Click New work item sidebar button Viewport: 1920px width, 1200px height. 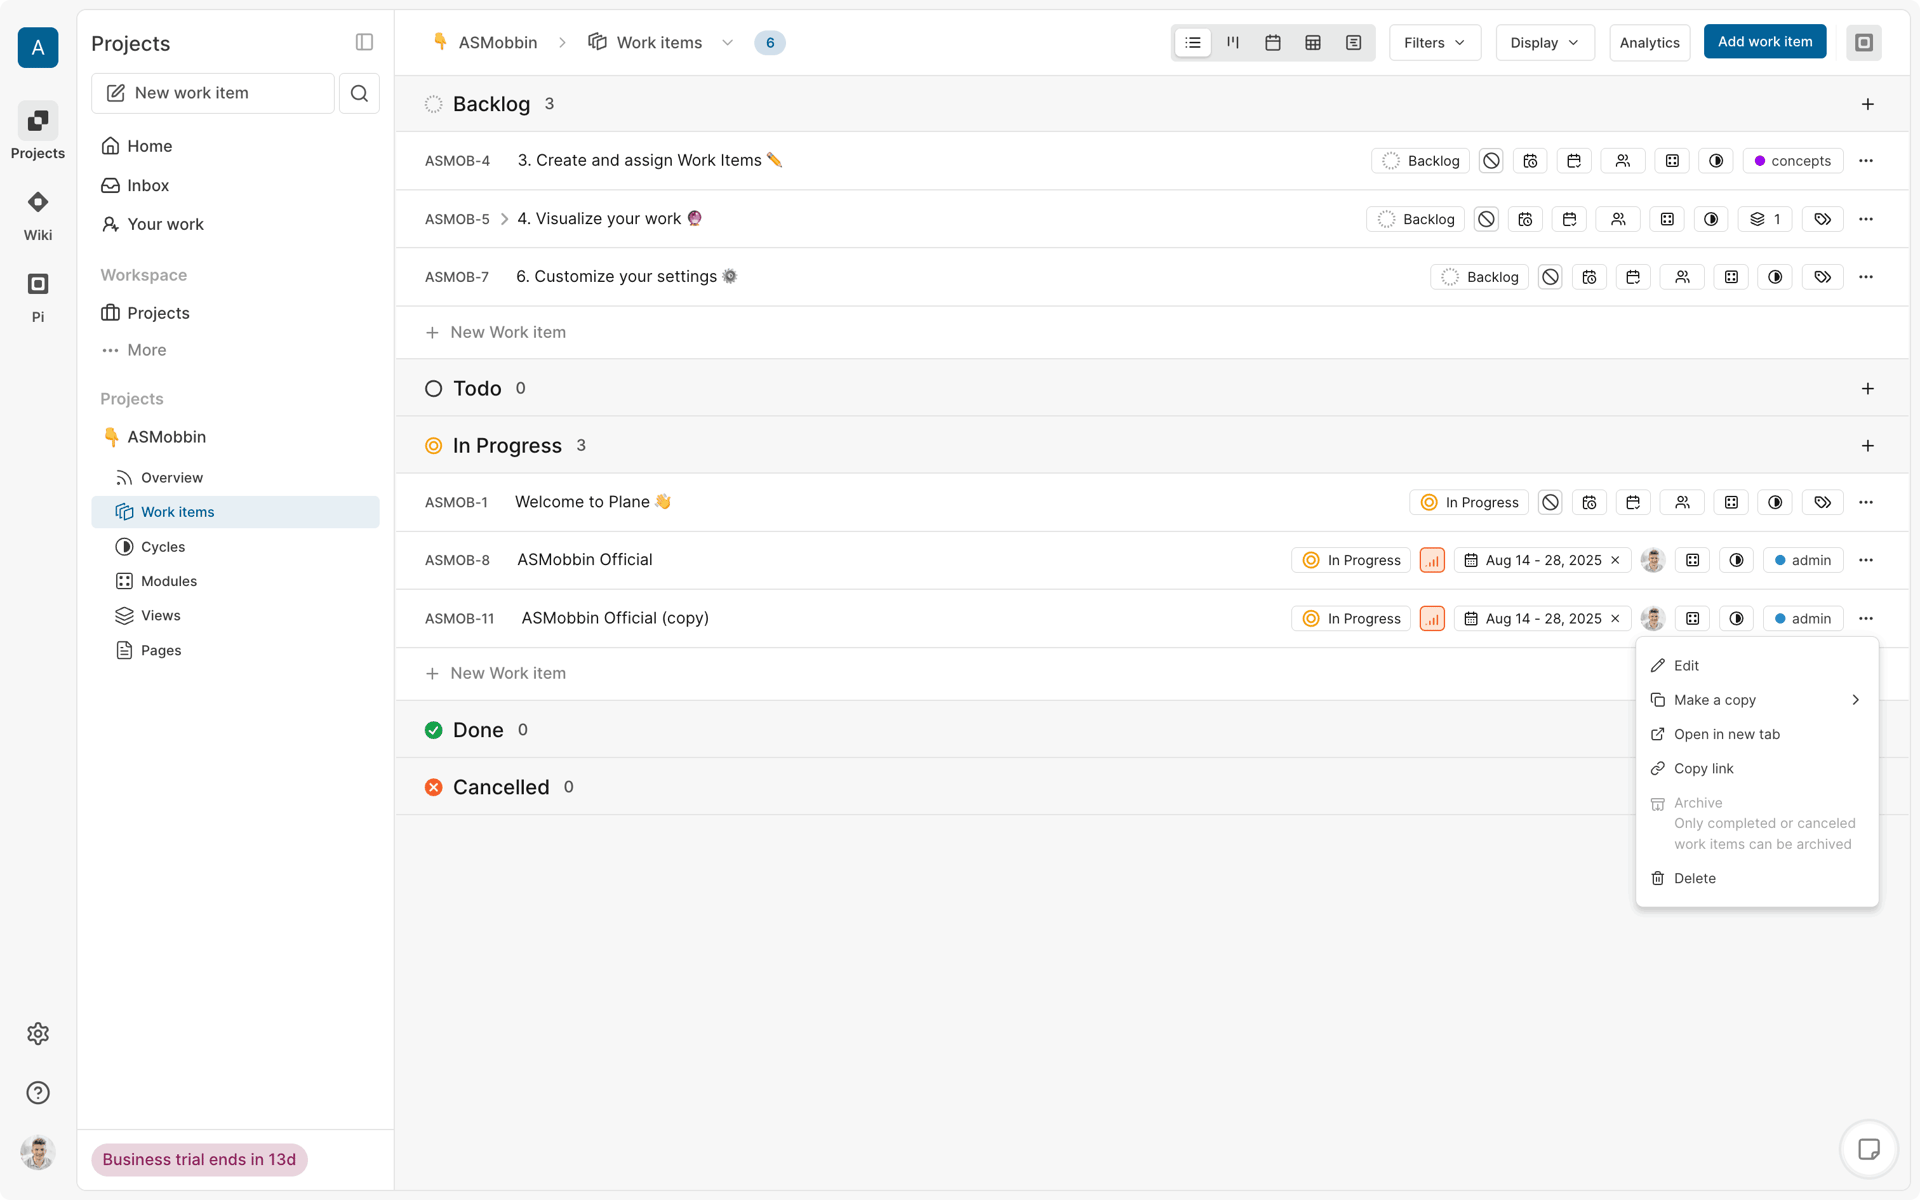point(213,93)
